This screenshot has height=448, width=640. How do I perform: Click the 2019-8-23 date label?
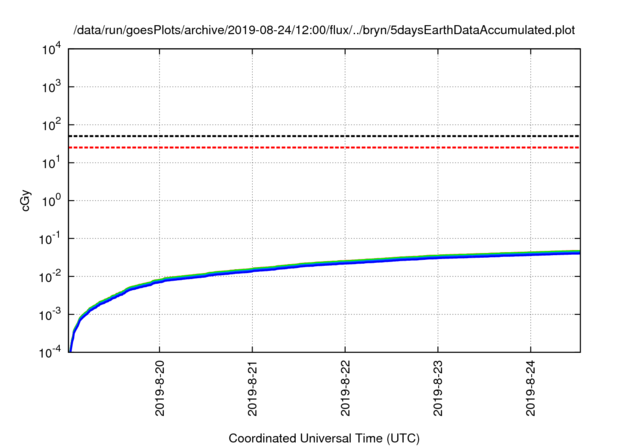tap(438, 388)
